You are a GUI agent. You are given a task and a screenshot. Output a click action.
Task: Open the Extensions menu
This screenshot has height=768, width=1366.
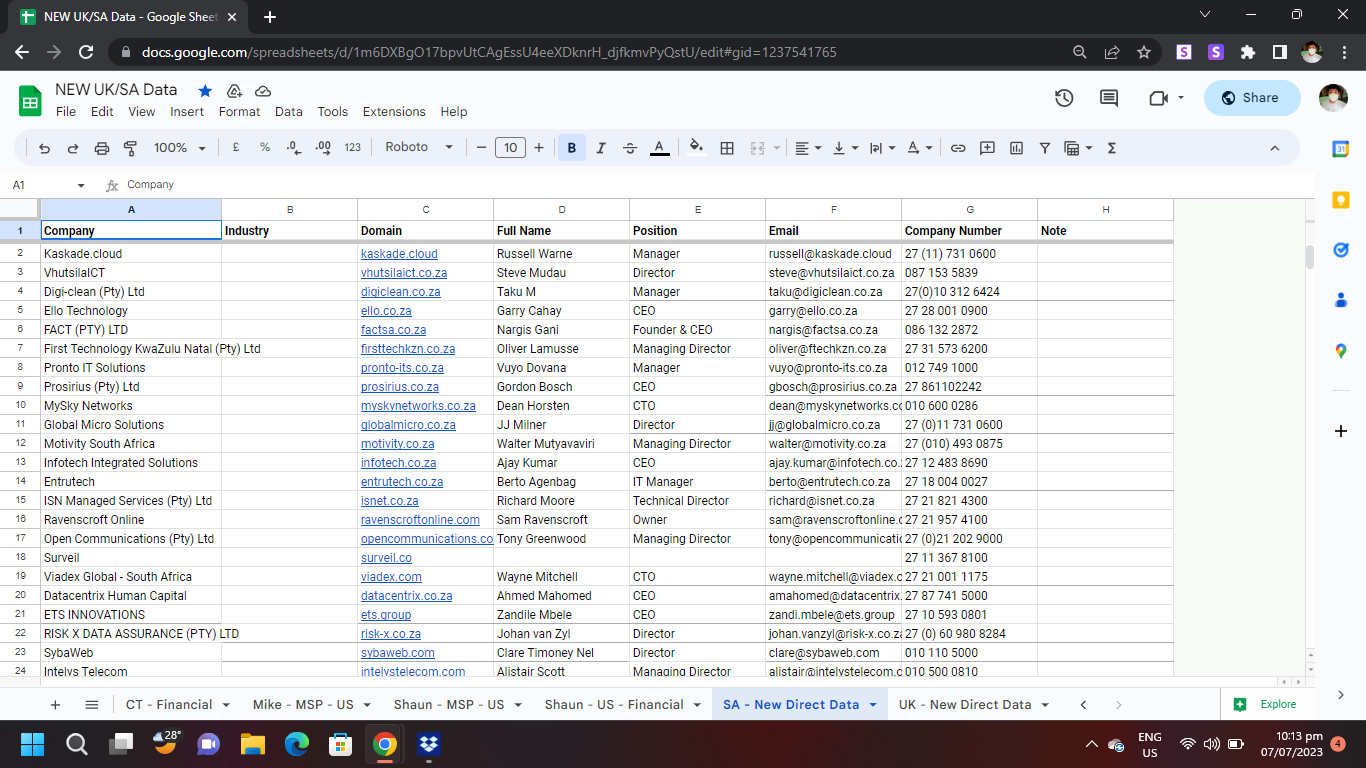[394, 112]
